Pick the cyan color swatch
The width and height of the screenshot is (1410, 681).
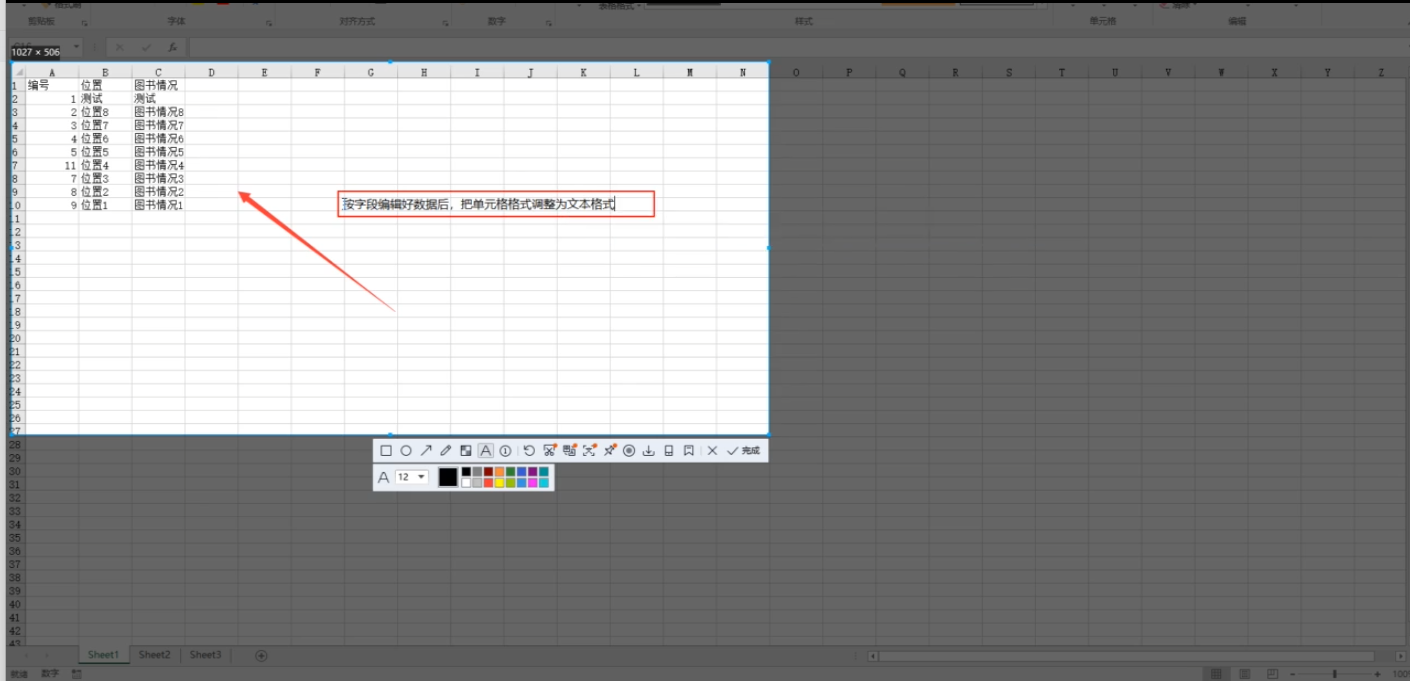pyautogui.click(x=544, y=482)
